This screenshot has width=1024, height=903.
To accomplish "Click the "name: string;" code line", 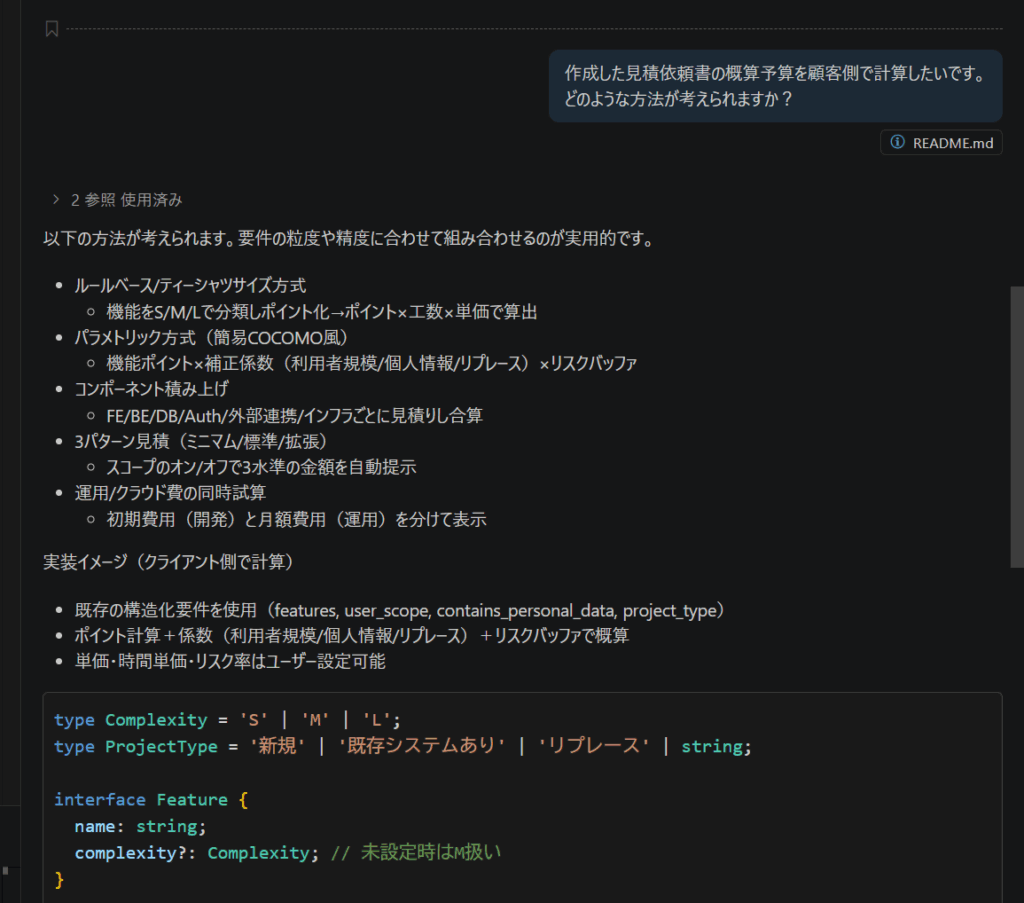I will [x=139, y=826].
